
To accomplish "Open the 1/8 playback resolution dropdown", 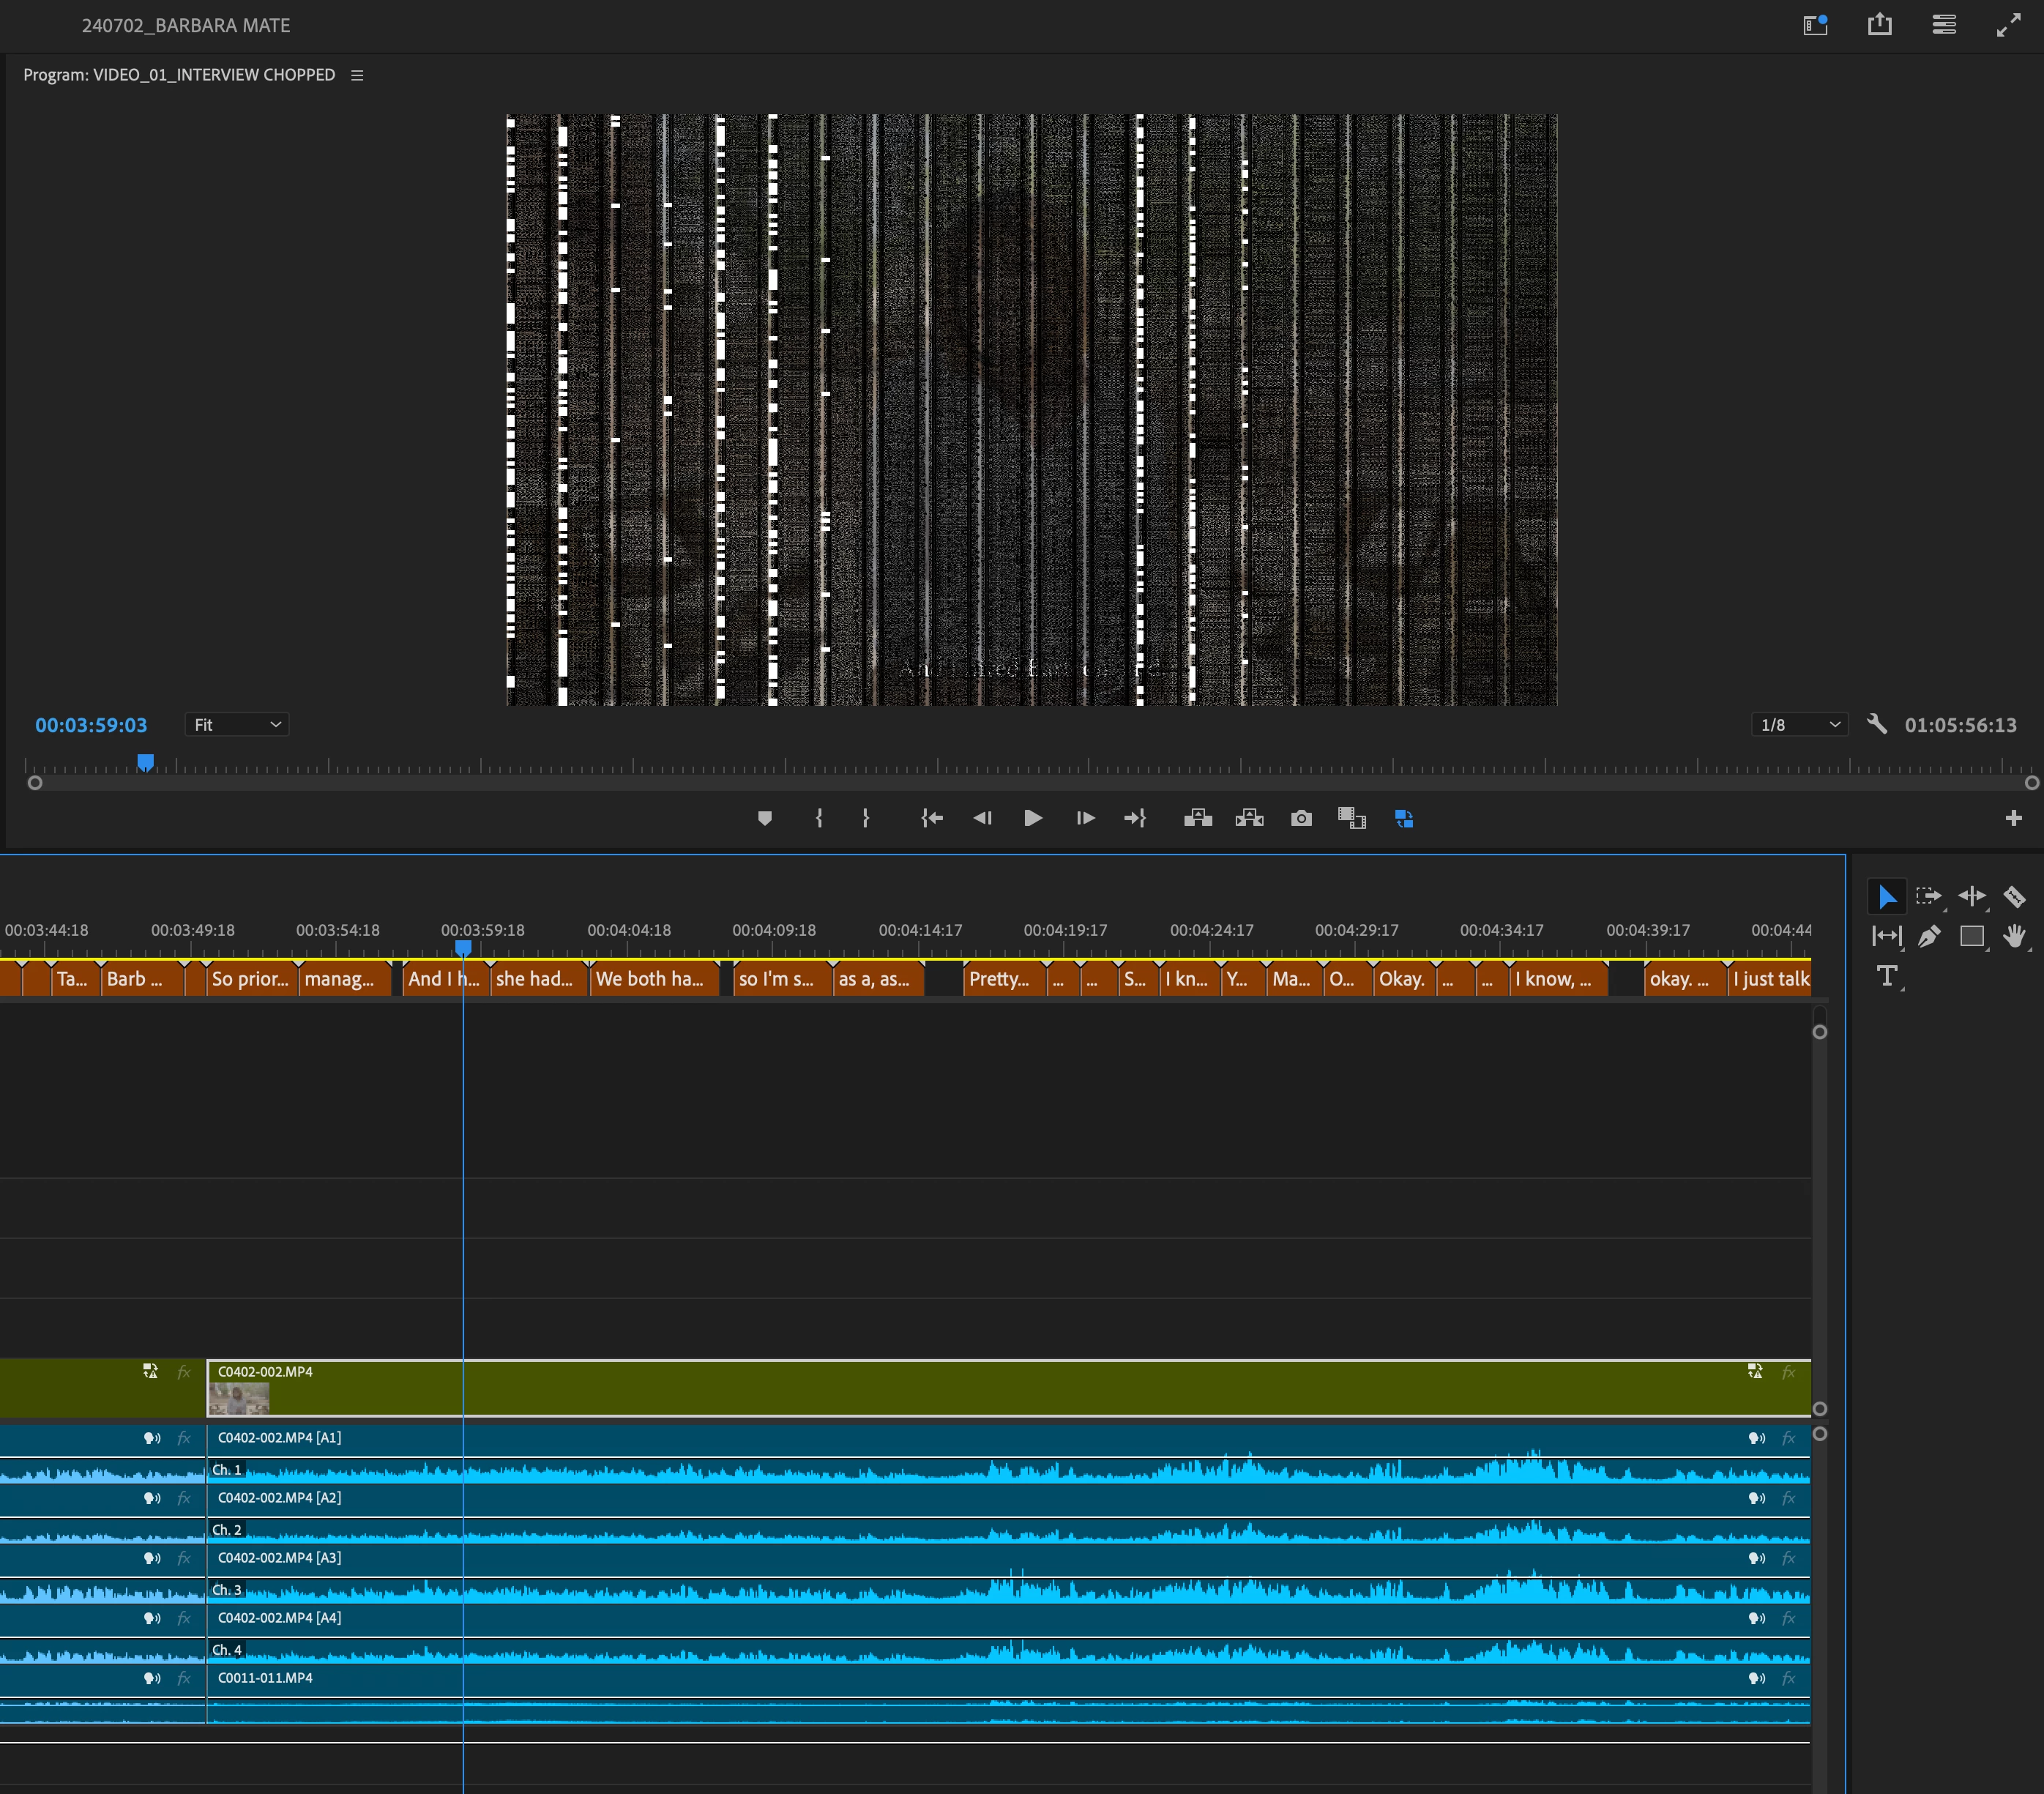I will (x=1799, y=725).
